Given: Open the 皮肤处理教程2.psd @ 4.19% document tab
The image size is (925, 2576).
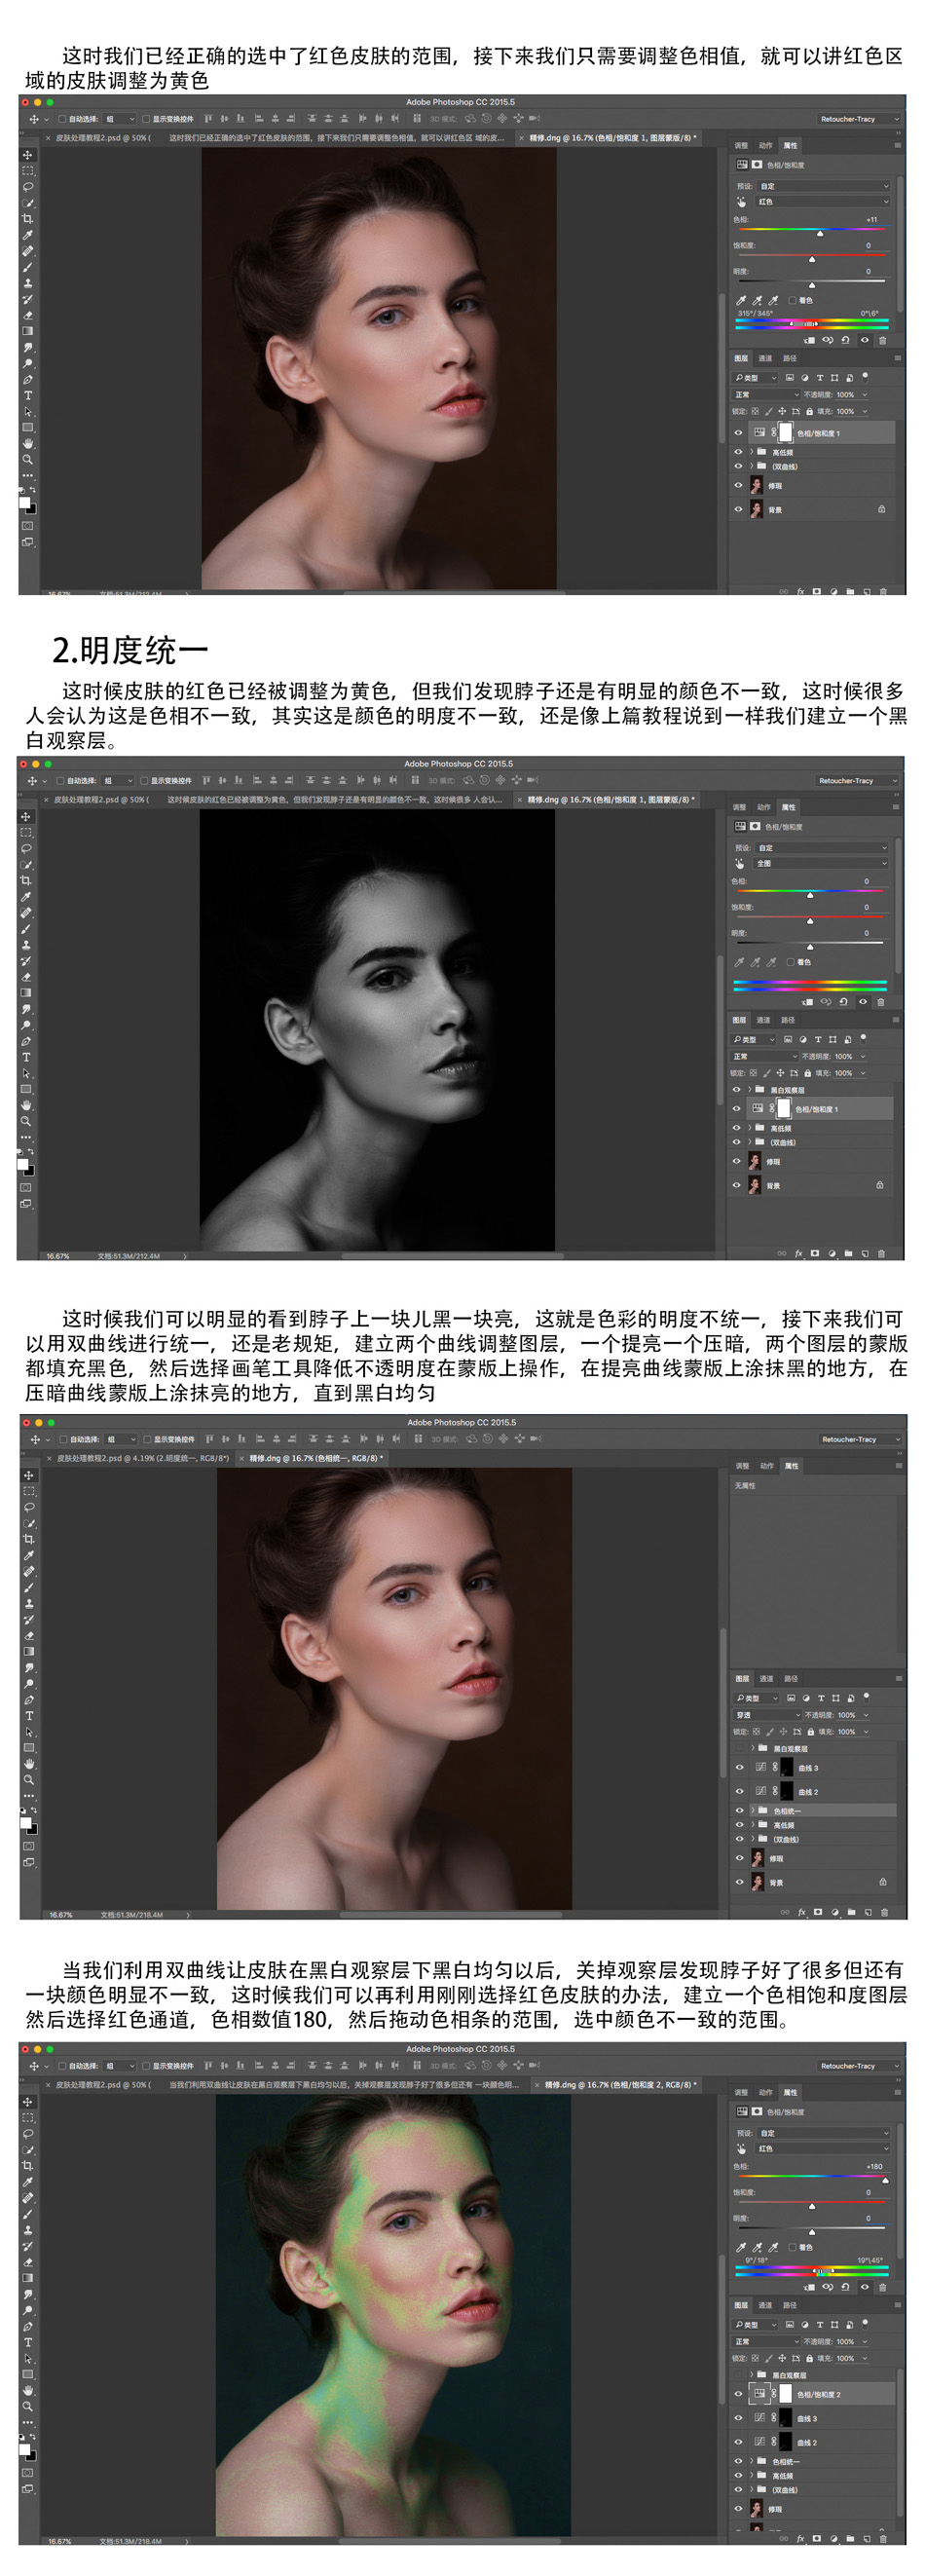Looking at the screenshot, I should click(142, 1458).
